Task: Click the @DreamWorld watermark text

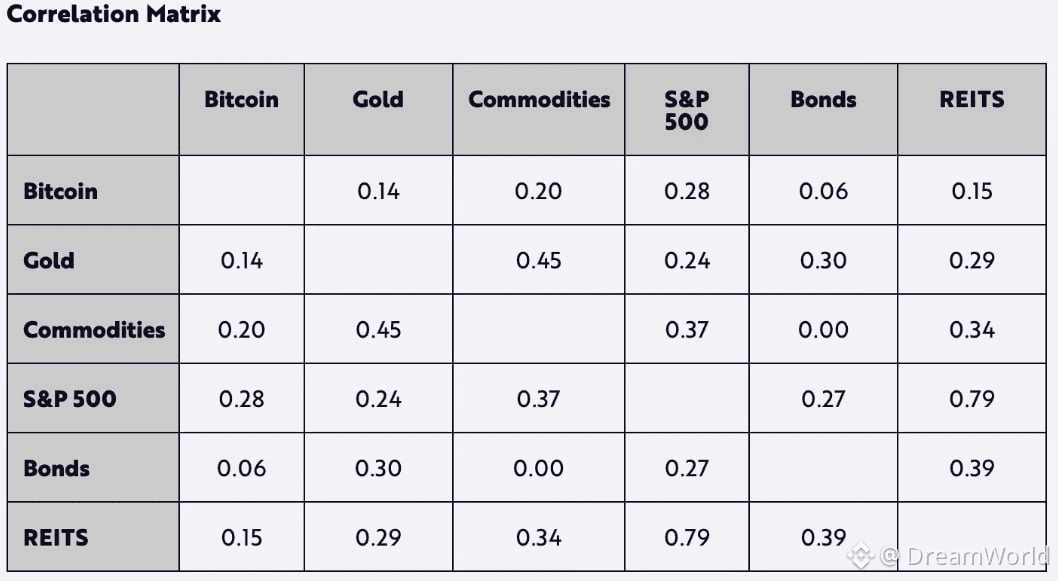Action: 963,556
